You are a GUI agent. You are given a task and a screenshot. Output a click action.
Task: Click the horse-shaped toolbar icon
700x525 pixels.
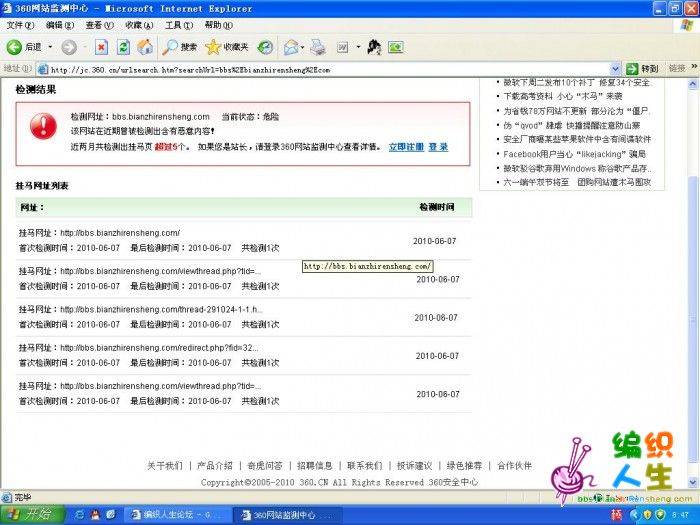[374, 47]
